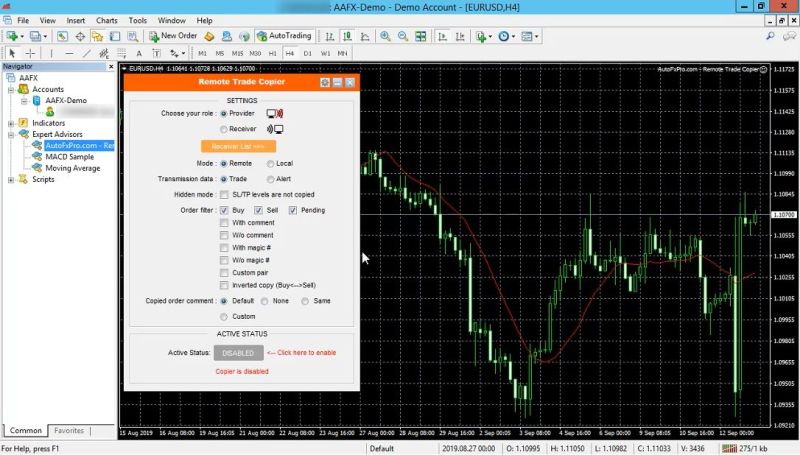Image resolution: width=800 pixels, height=455 pixels.
Task: Open the Charts menu
Action: pyautogui.click(x=106, y=20)
